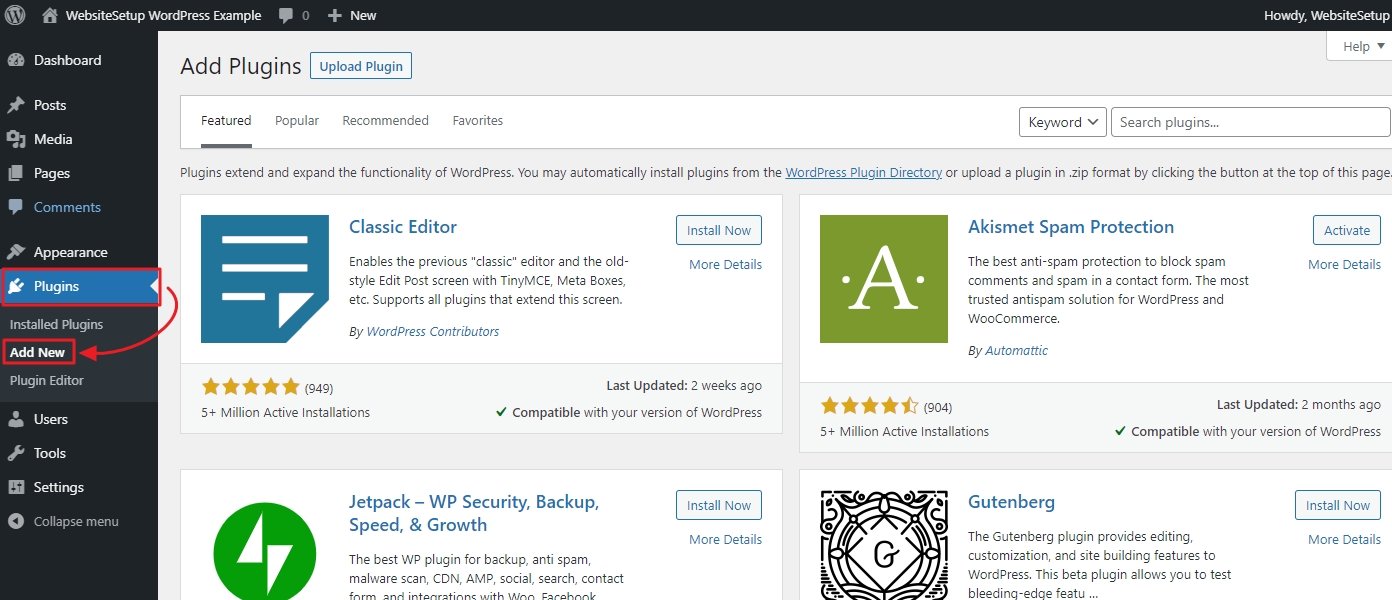1392x600 pixels.
Task: Click the Users icon in sidebar
Action: coord(15,419)
